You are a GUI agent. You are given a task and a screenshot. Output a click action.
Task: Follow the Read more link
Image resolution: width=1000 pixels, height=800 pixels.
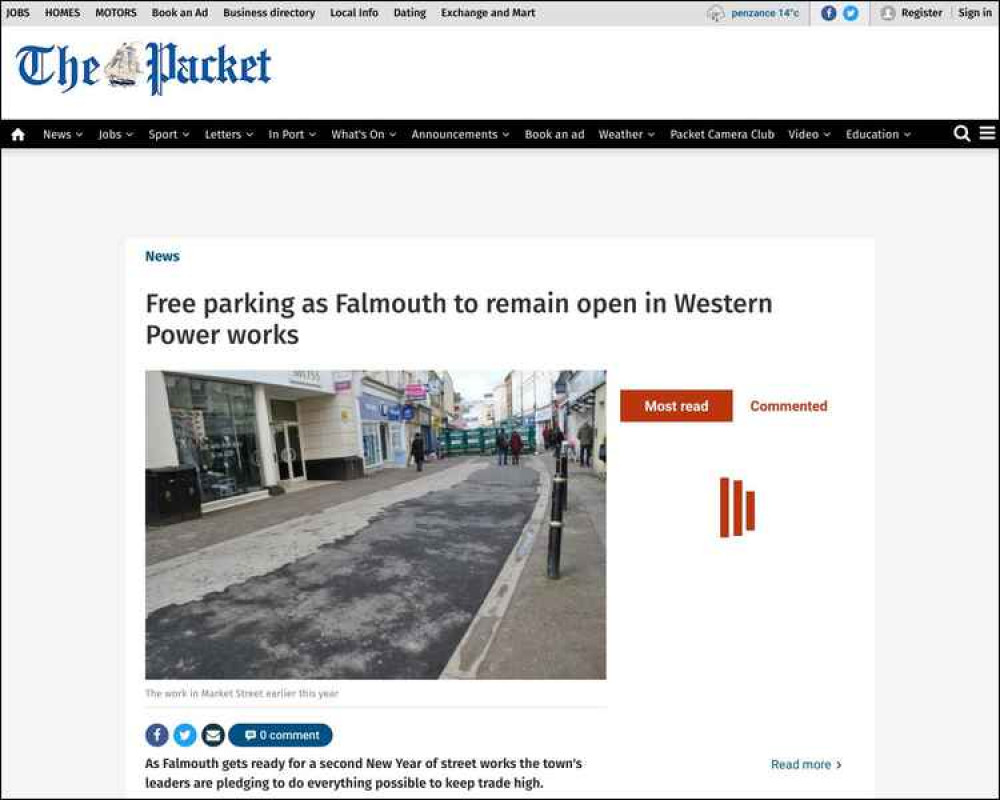click(x=806, y=764)
